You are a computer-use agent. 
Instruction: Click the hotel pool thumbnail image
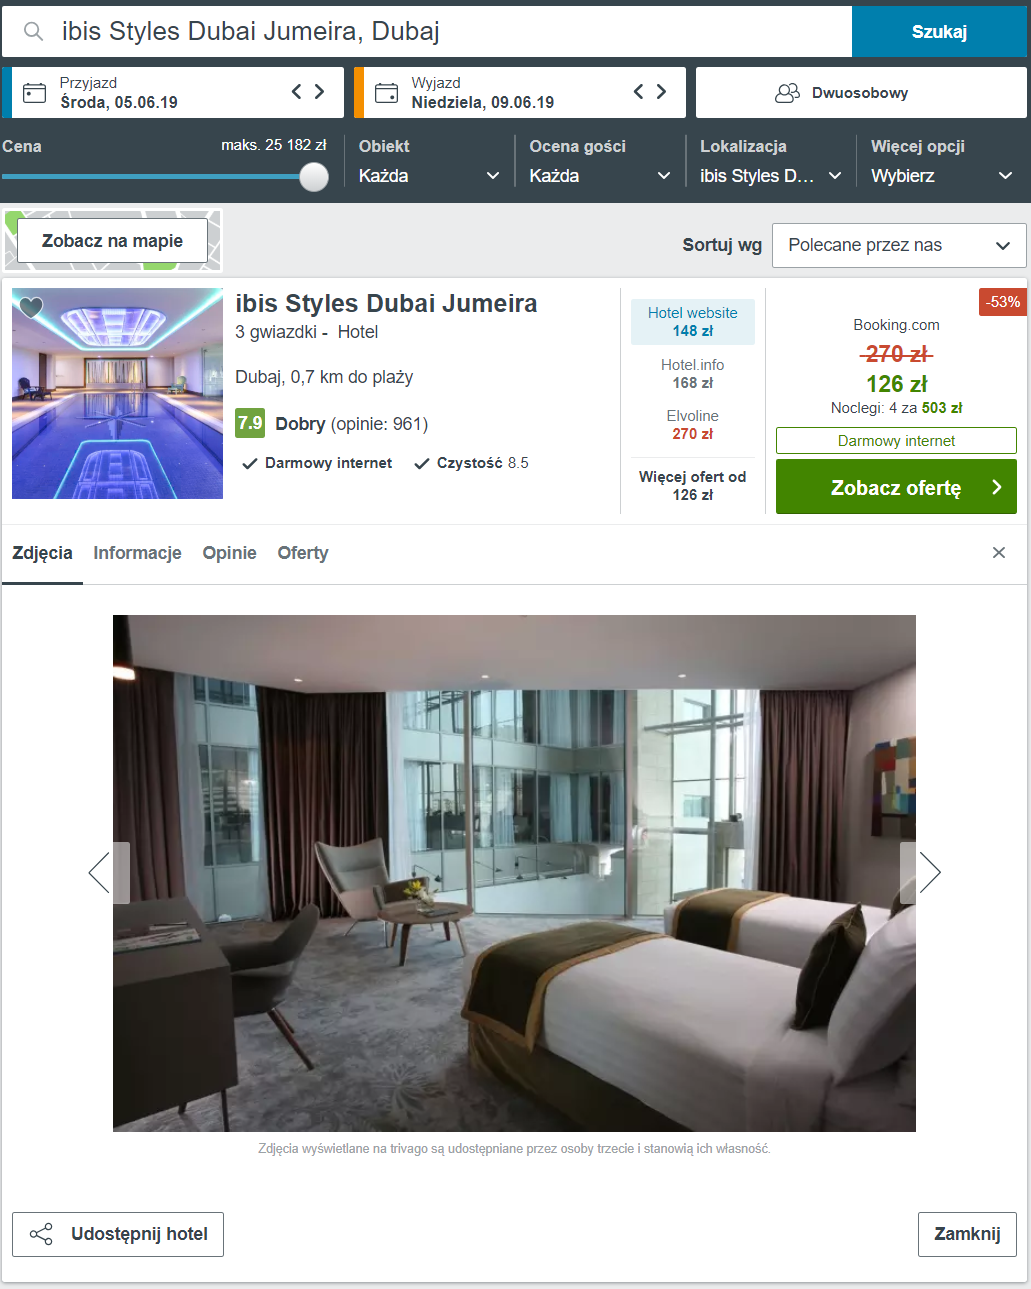pos(117,393)
